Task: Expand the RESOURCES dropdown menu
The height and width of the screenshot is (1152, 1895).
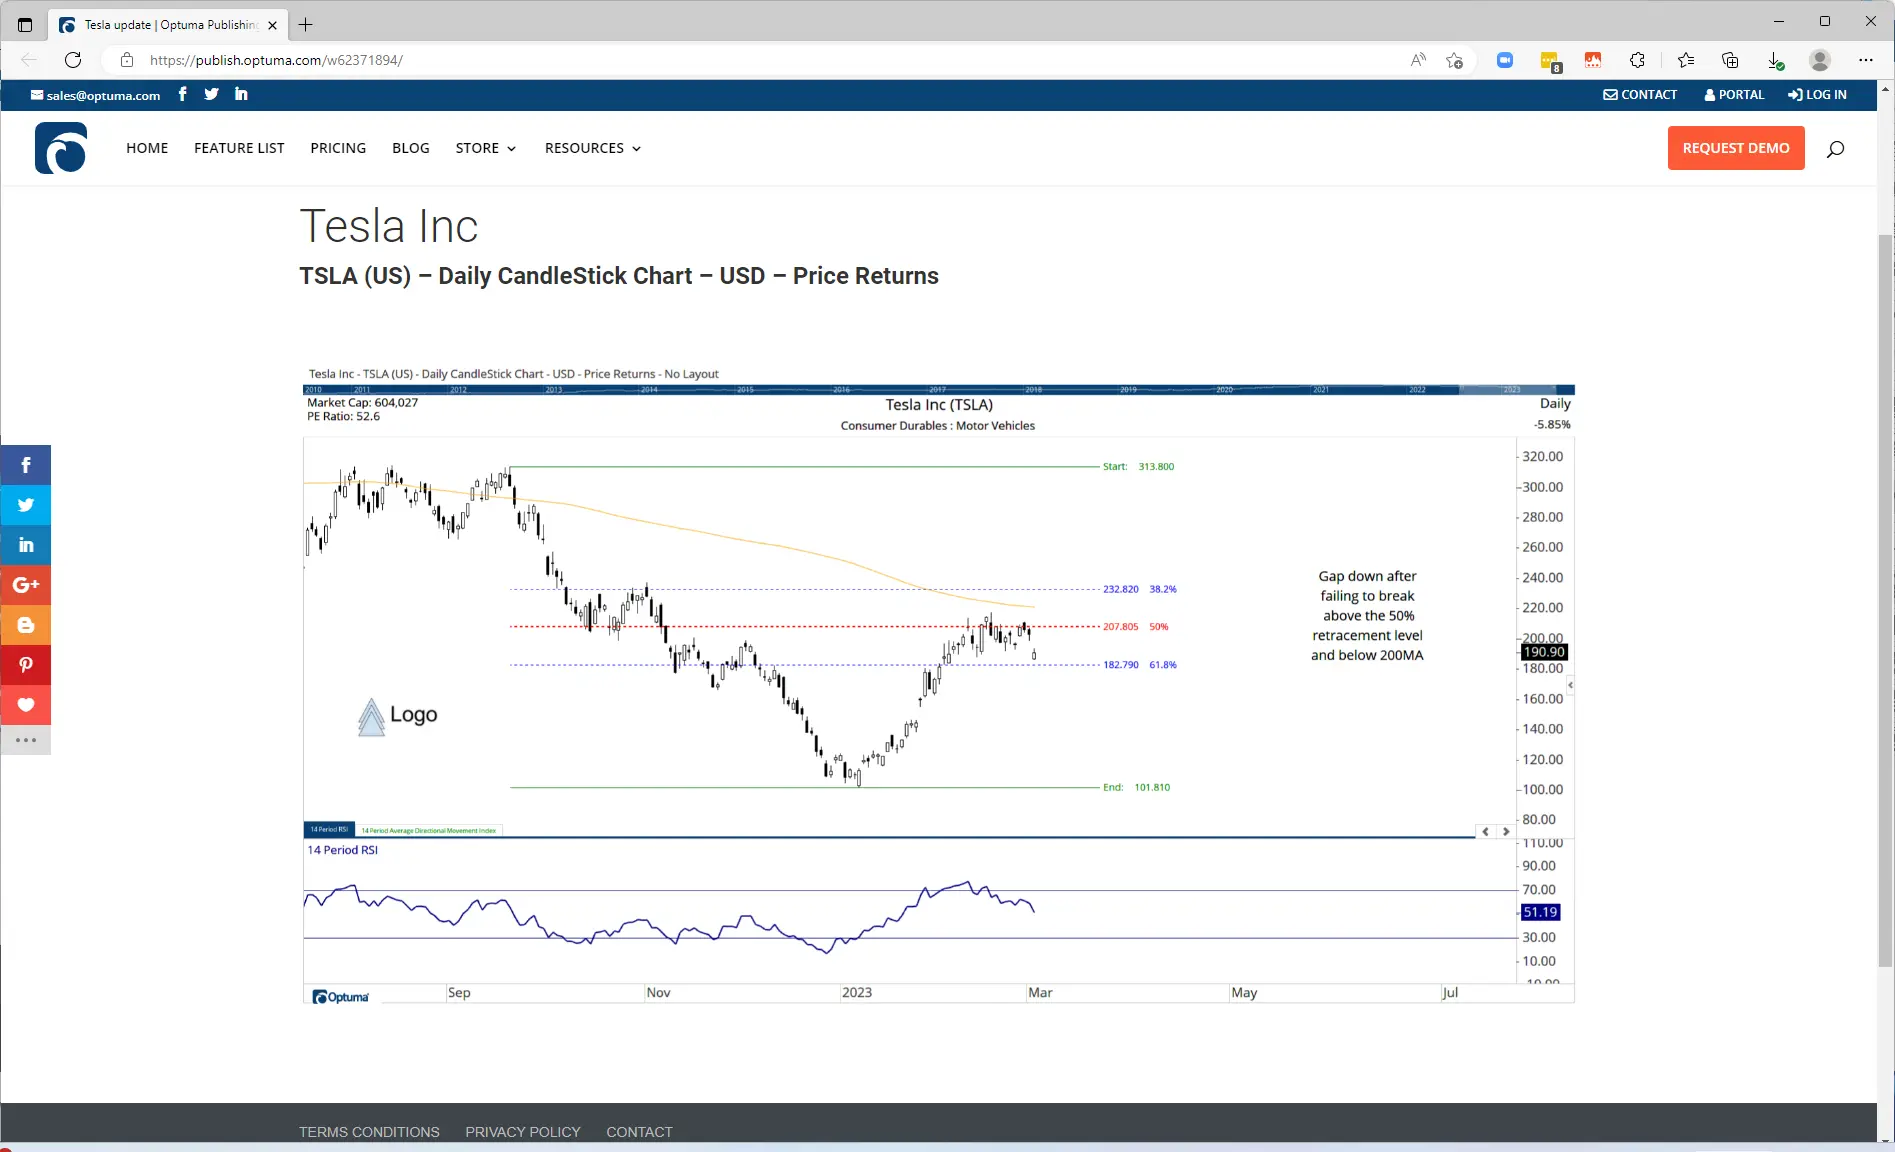Action: point(593,148)
